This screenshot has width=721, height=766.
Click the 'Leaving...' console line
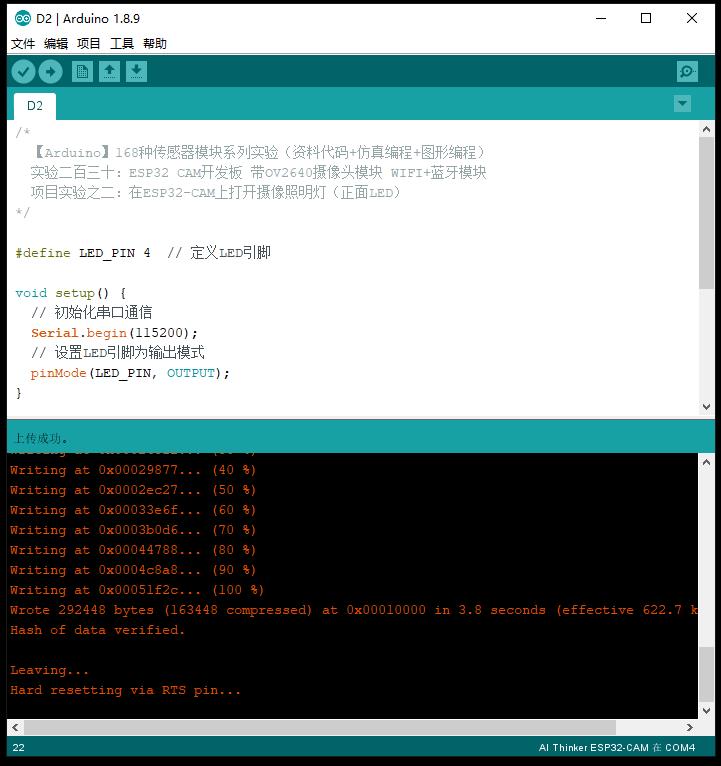point(49,670)
